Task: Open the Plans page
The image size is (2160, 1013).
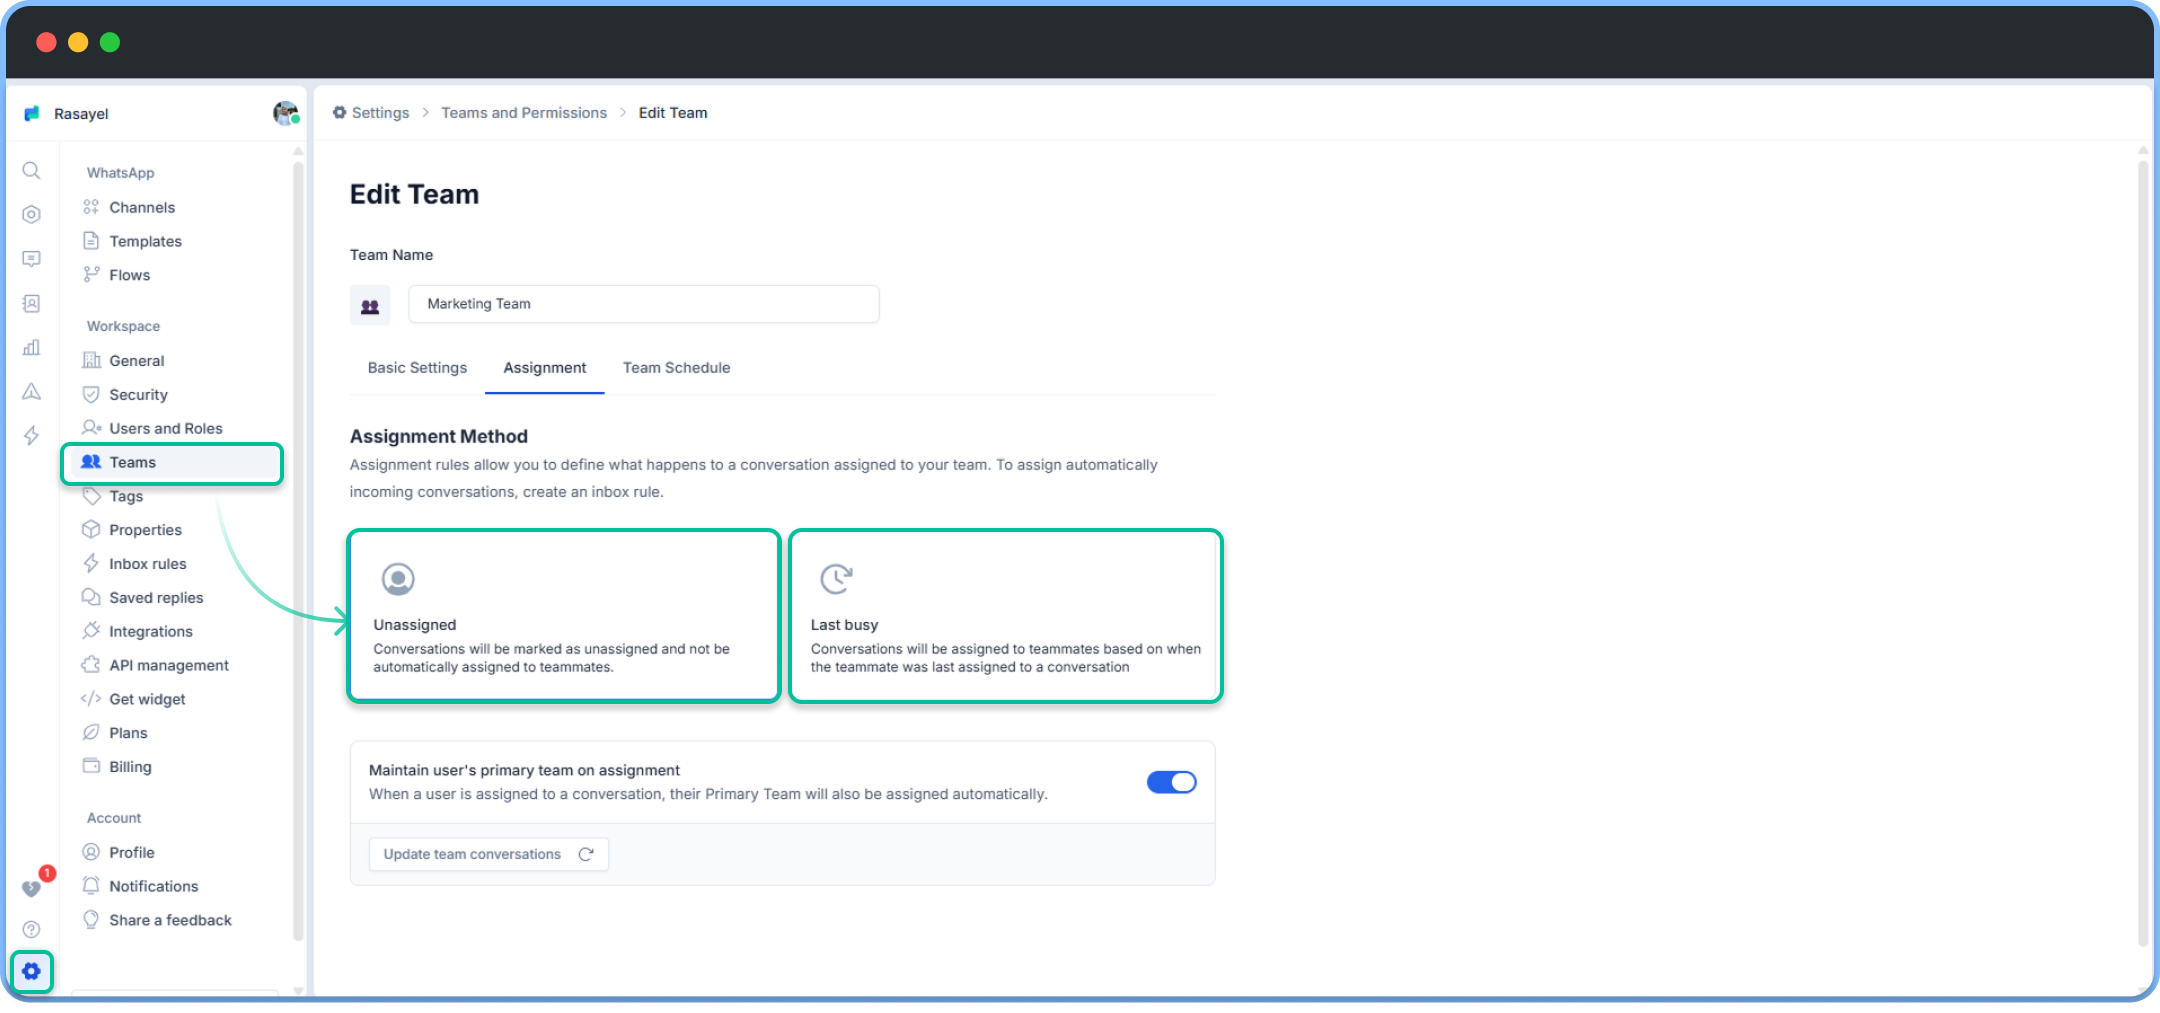Action: tap(128, 733)
